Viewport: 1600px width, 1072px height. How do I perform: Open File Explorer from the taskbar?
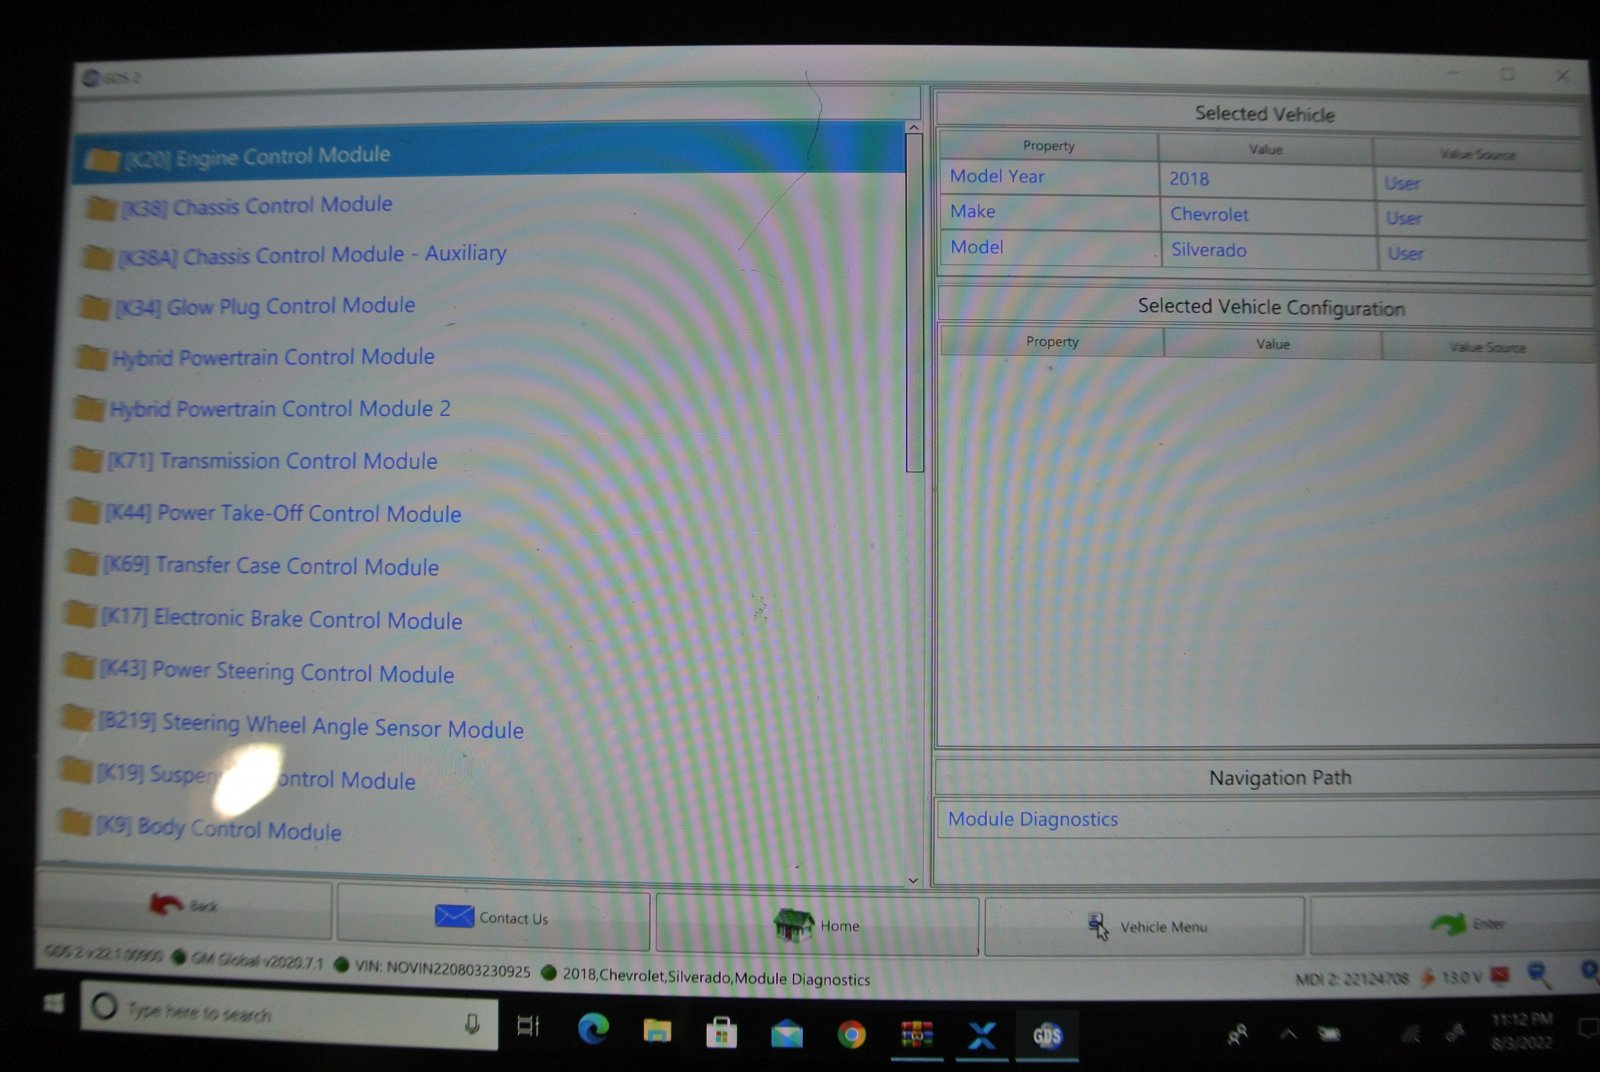[x=657, y=1031]
